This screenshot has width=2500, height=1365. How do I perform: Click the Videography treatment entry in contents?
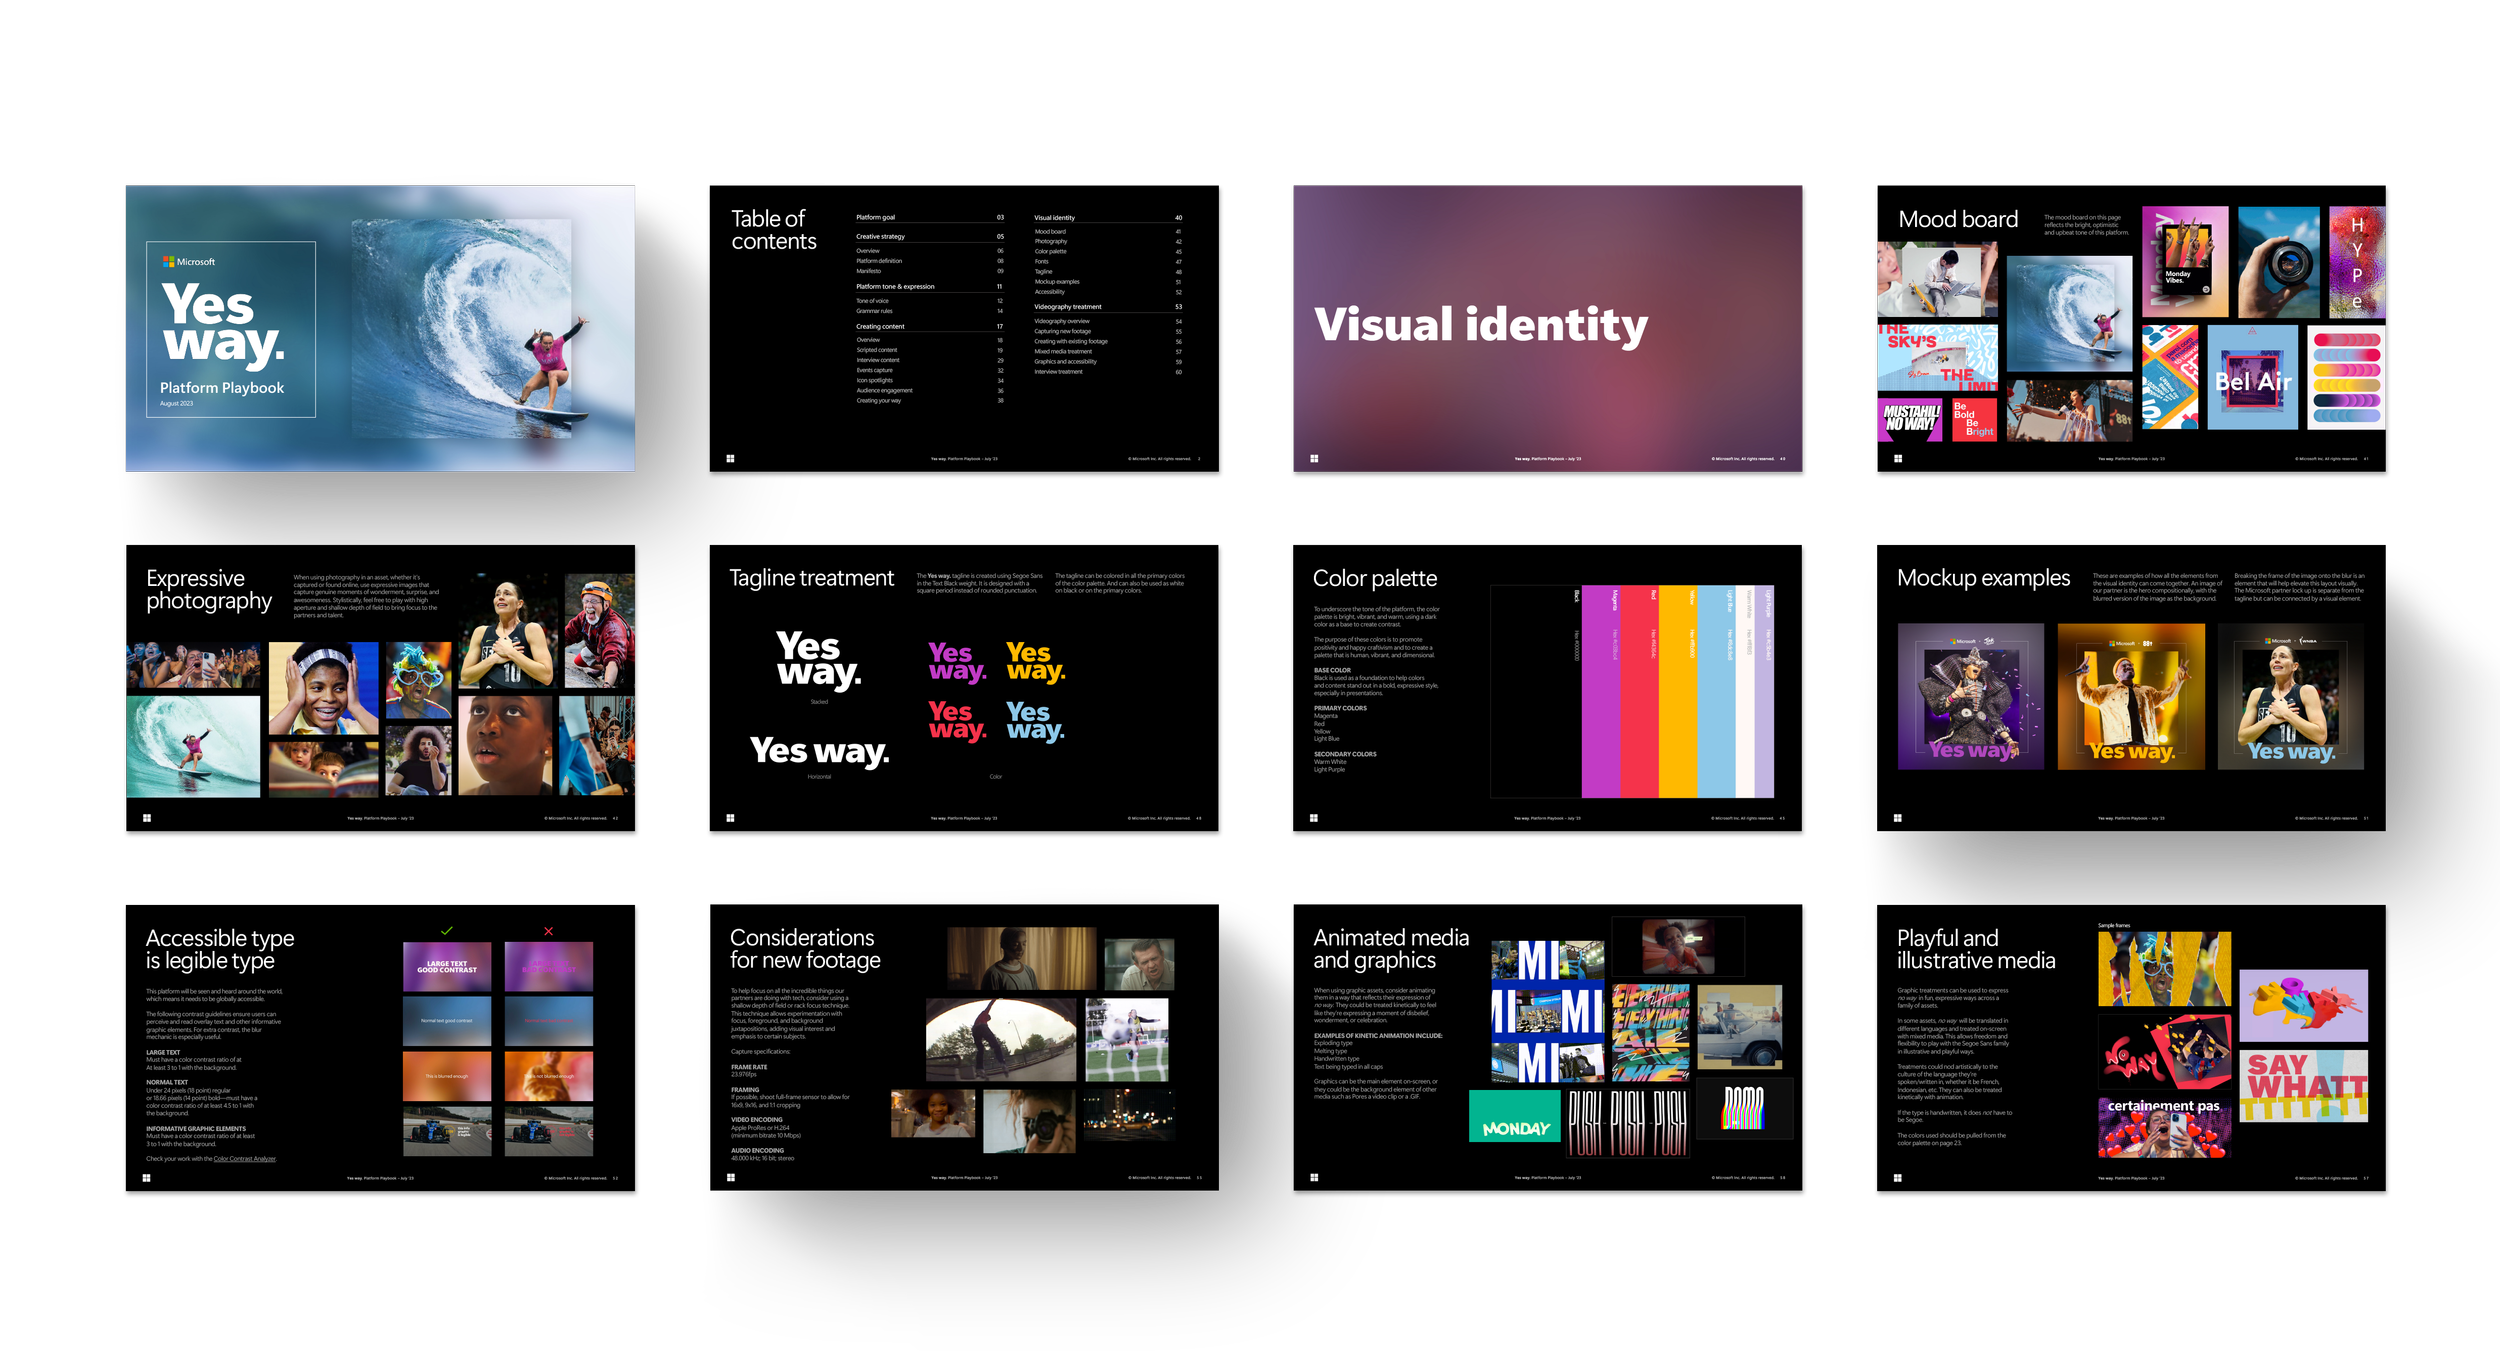tap(1067, 307)
